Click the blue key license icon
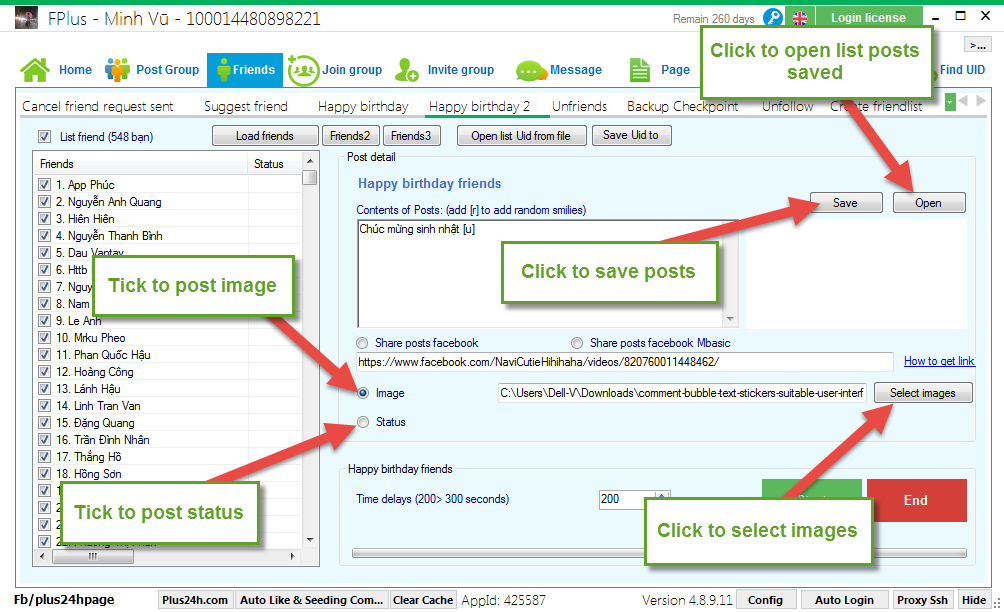The image size is (1004, 612). (773, 17)
